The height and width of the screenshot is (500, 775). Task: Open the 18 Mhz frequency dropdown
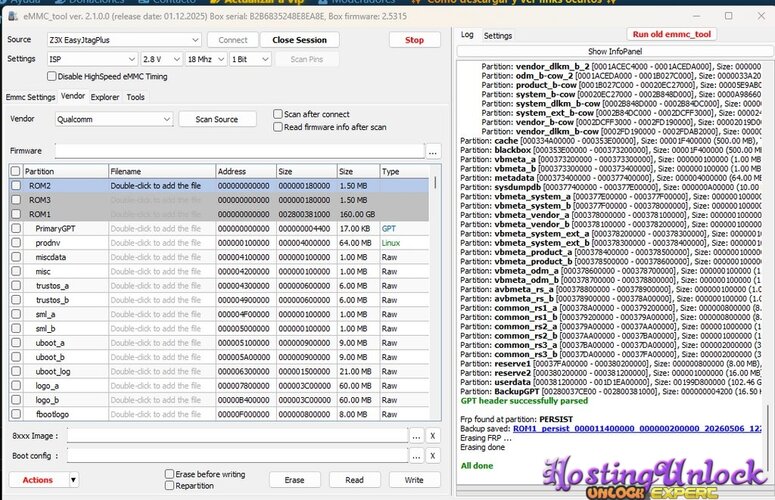(206, 59)
